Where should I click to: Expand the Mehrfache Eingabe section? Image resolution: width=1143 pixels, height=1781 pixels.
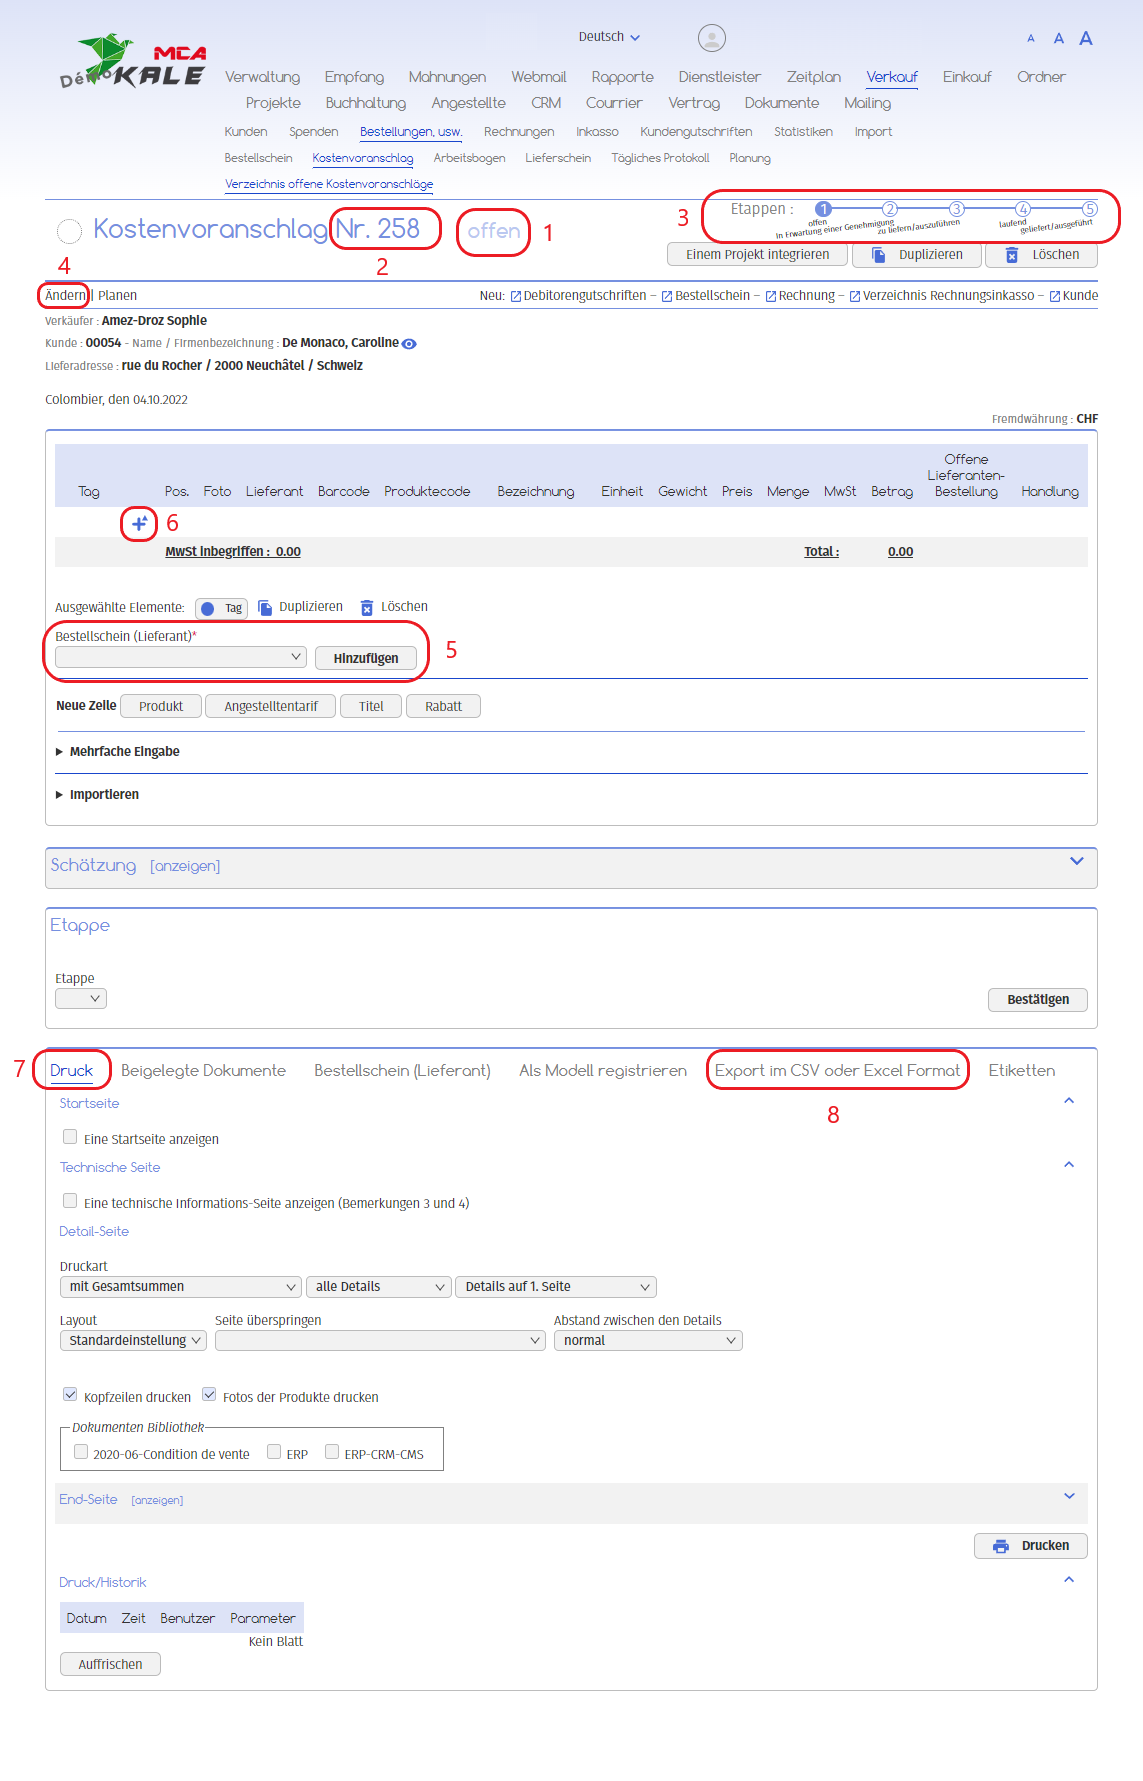(124, 752)
